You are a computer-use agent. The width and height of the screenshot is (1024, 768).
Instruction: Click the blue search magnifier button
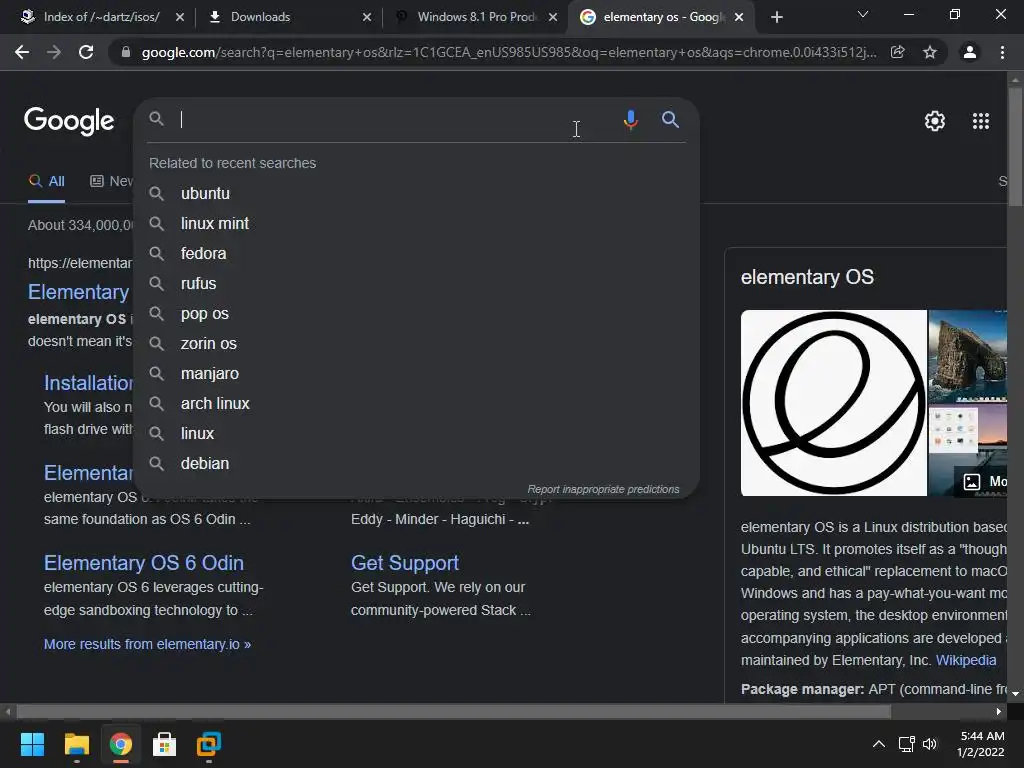click(x=670, y=120)
